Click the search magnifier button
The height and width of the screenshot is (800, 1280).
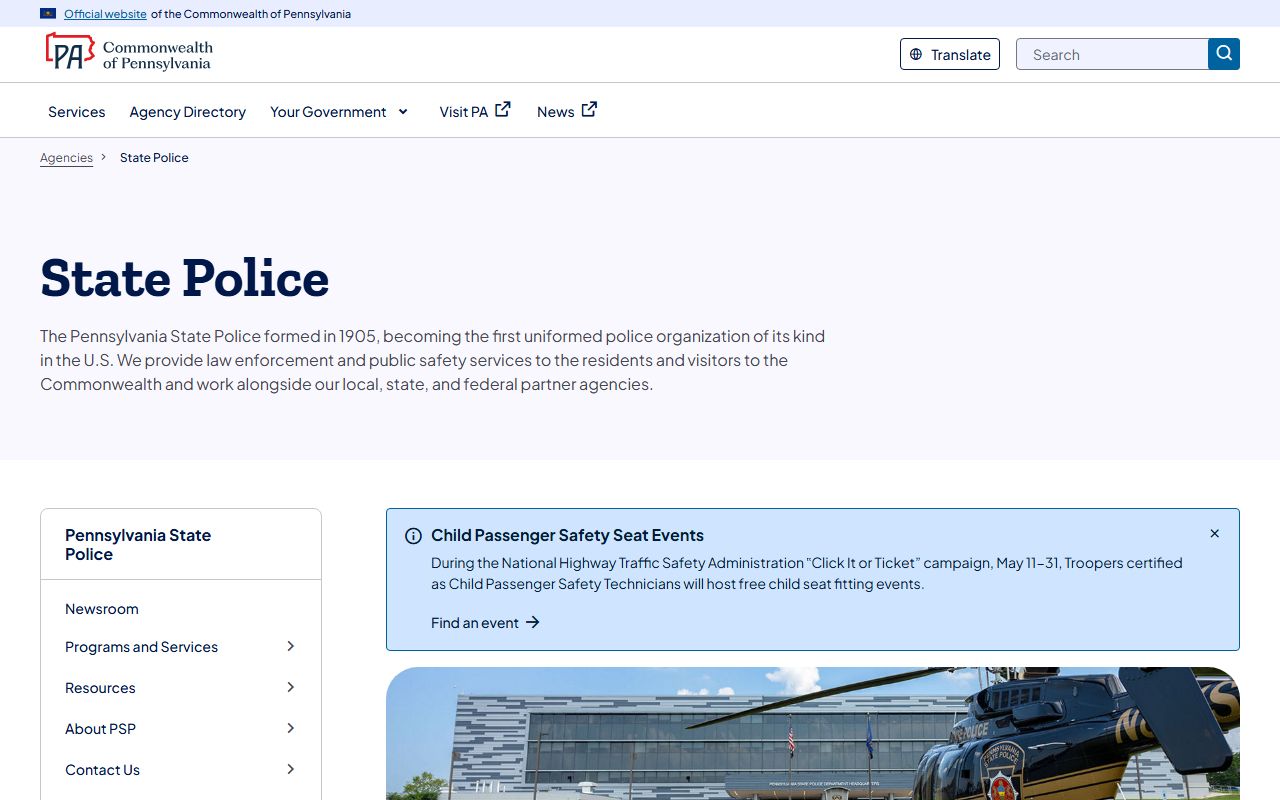1224,54
